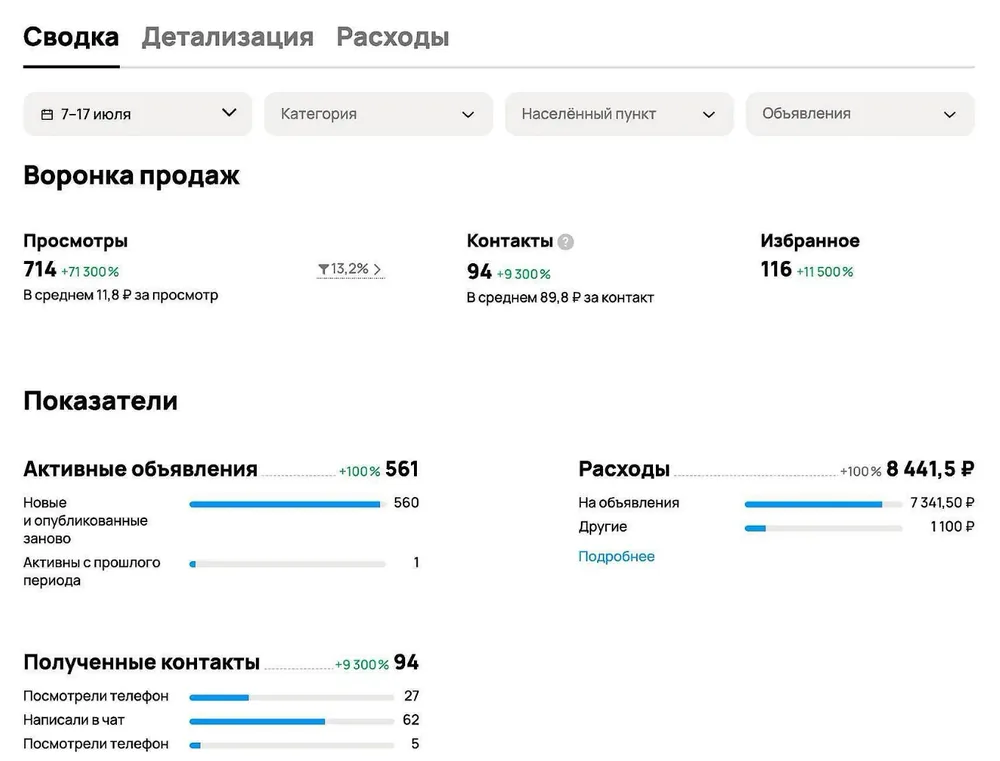Click the chevron in the 7–17 июля filter
Screen dimensions: 1000x761
[x=229, y=113]
